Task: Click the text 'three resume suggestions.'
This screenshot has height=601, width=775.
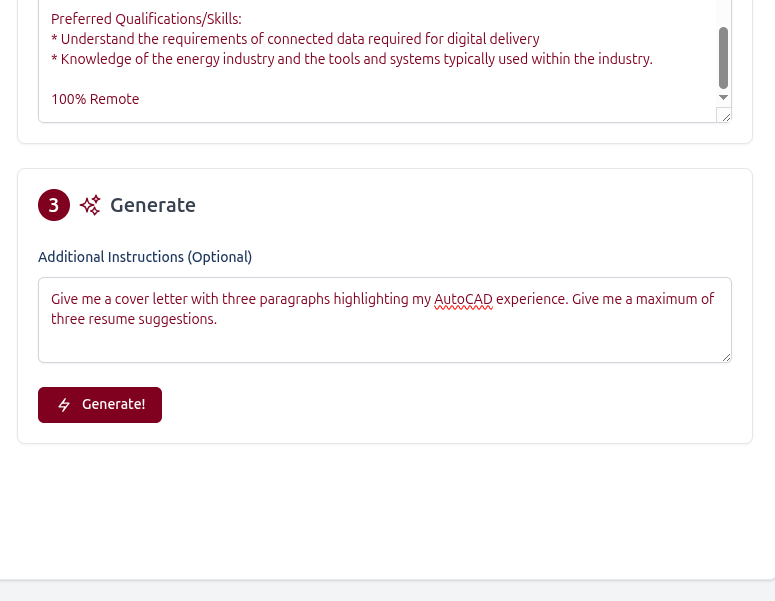Action: tap(134, 319)
